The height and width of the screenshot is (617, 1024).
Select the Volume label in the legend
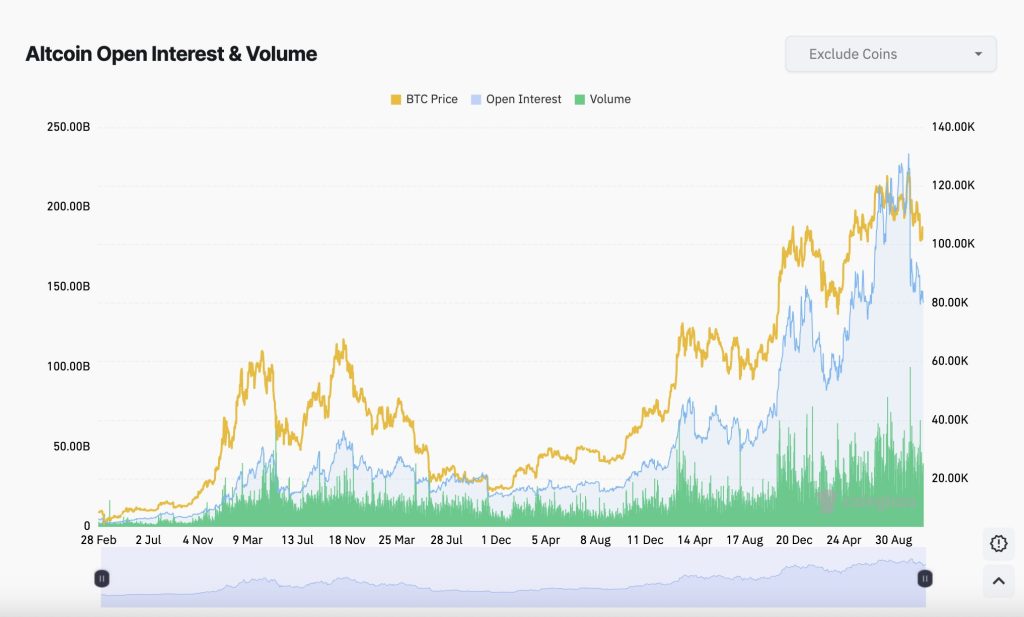(x=613, y=99)
